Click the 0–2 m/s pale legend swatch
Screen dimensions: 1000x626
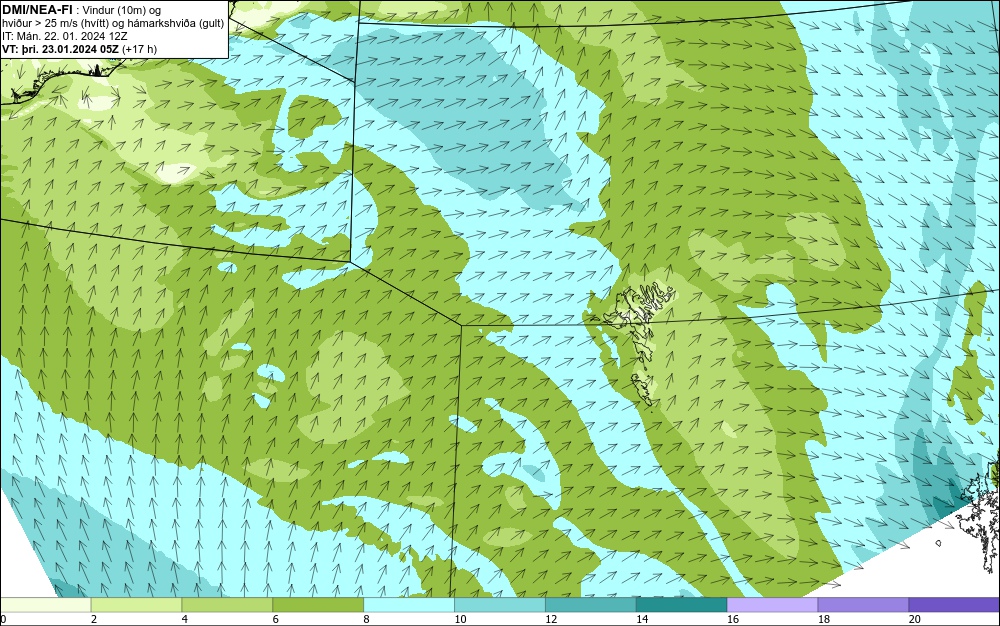tap(46, 604)
